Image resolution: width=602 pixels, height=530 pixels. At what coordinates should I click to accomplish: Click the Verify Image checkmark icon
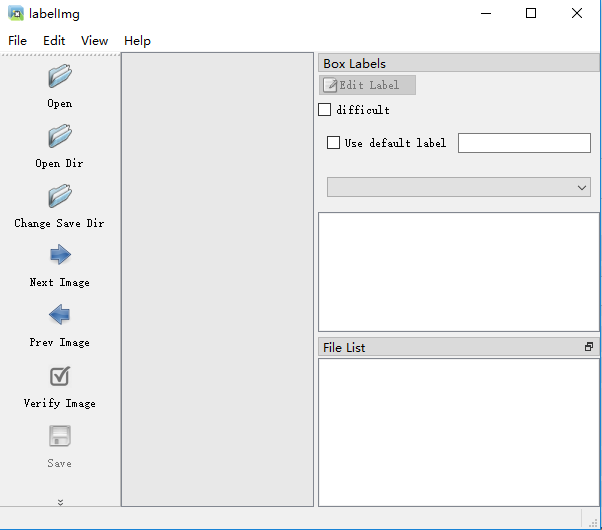(60, 376)
